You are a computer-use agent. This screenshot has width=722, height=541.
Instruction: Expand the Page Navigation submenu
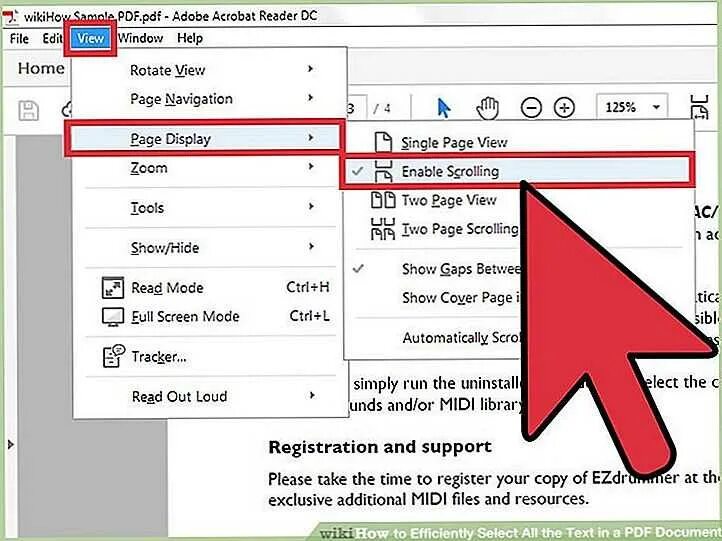[210, 99]
